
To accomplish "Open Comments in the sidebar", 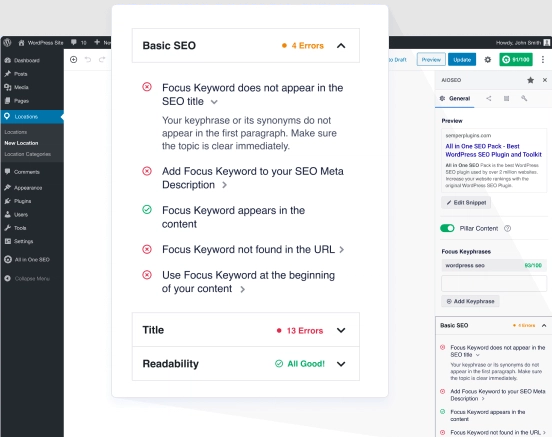I will pyautogui.click(x=22, y=172).
